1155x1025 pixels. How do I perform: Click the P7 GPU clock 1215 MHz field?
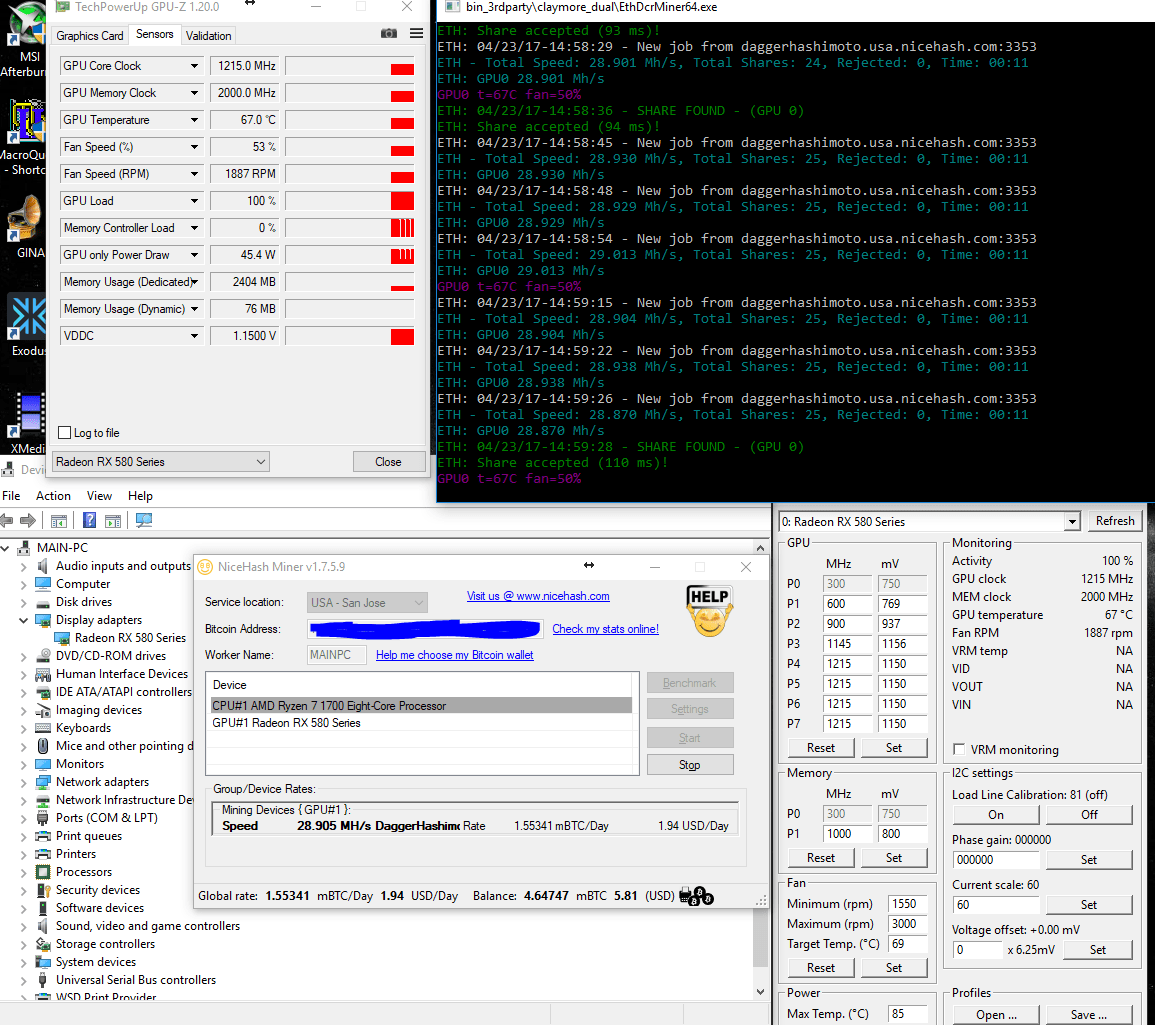pos(845,724)
